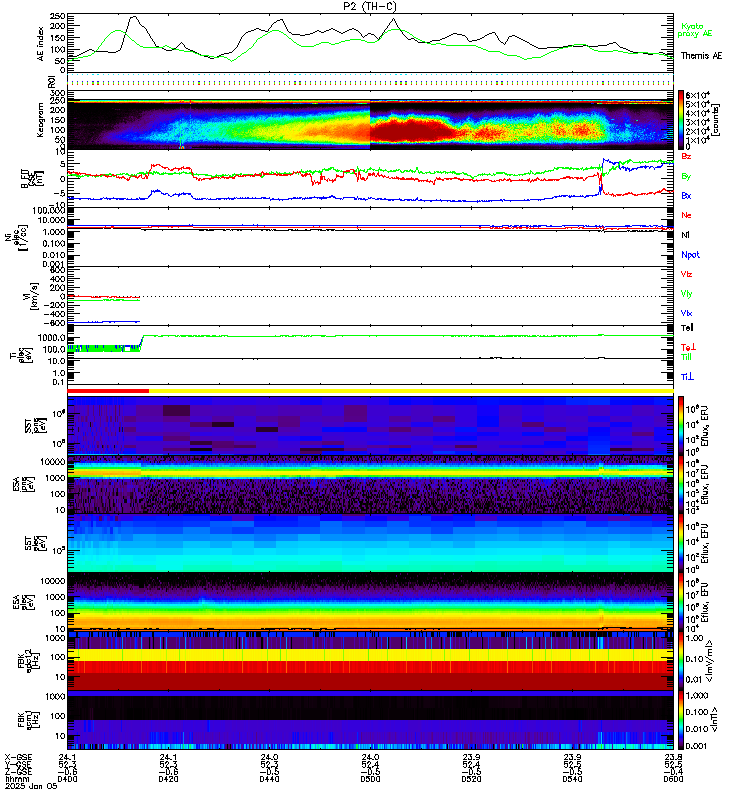The height and width of the screenshot is (800, 750).
Task: Click the AE index line plot panel
Action: pos(370,43)
